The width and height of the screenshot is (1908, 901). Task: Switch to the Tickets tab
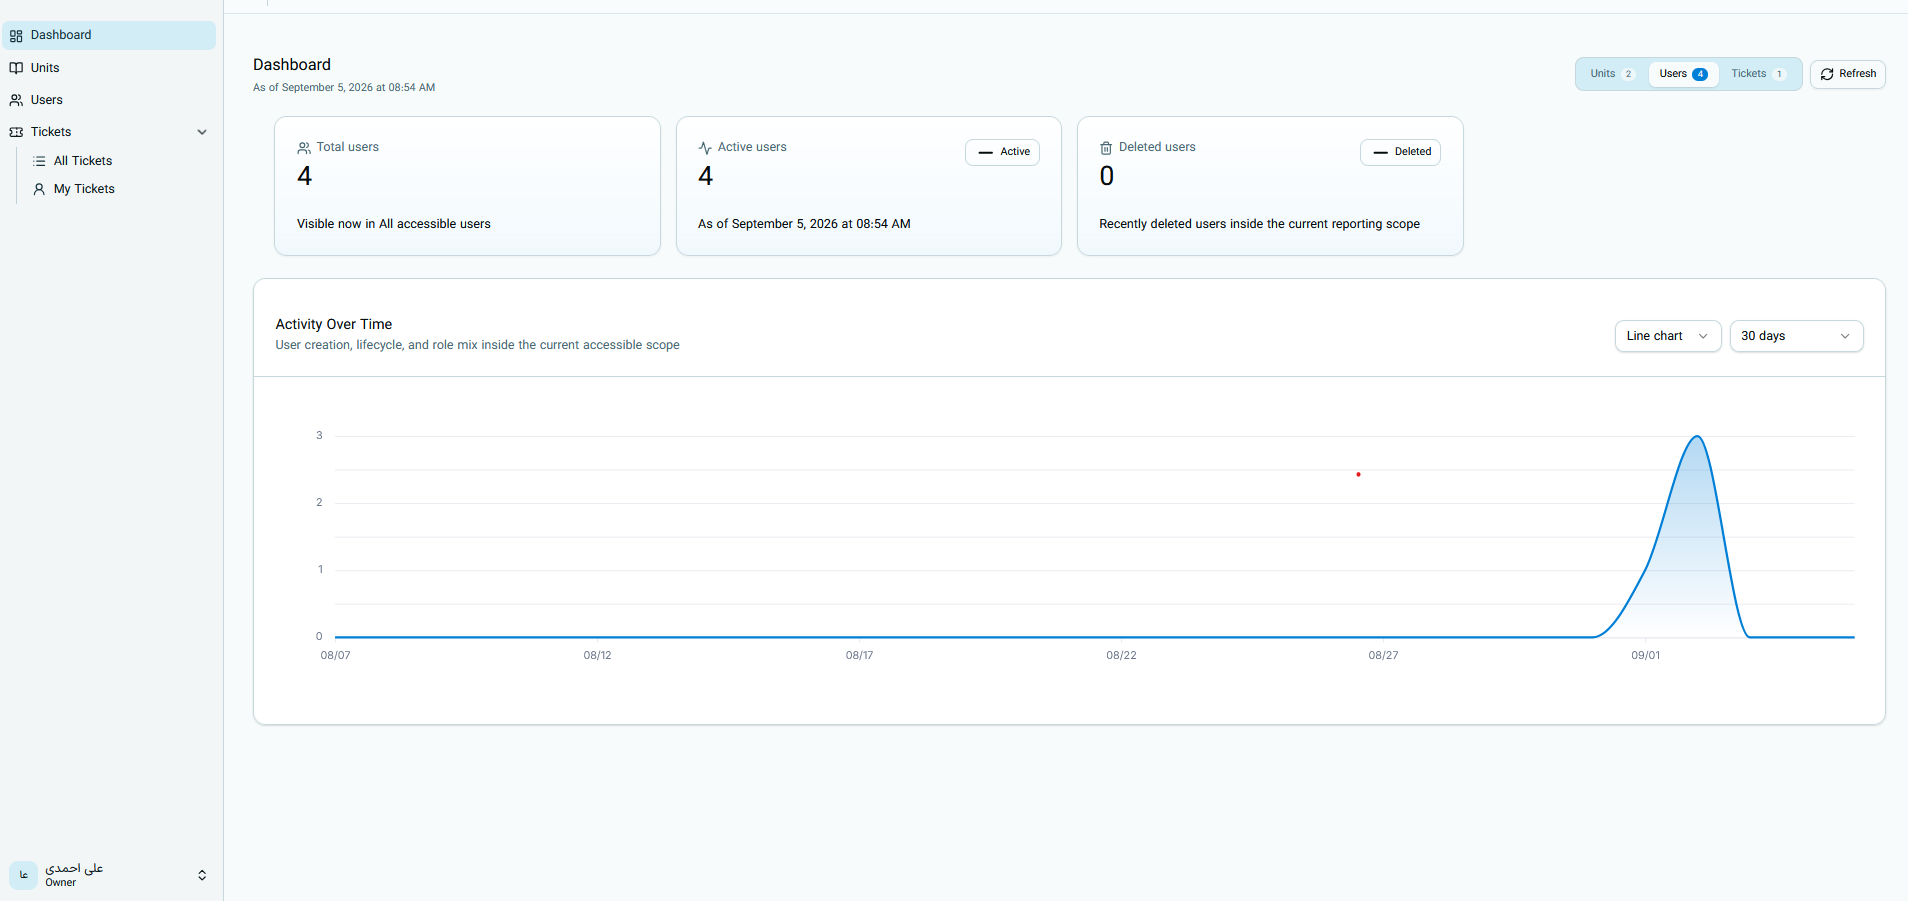click(x=1758, y=74)
